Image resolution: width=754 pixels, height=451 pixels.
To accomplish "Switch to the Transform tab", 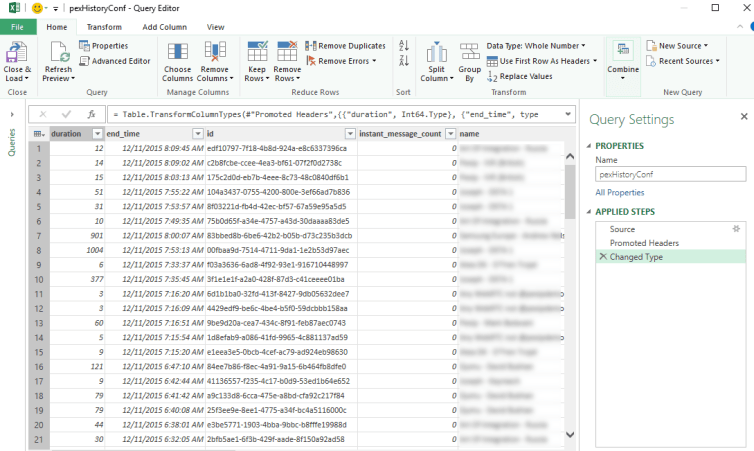I will [x=104, y=27].
